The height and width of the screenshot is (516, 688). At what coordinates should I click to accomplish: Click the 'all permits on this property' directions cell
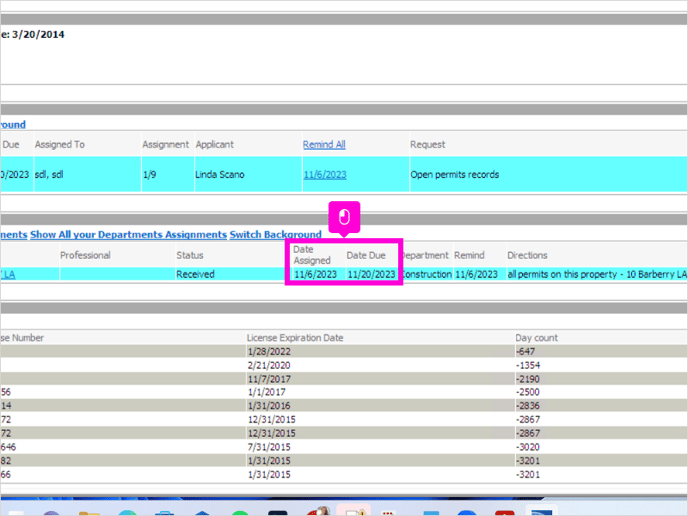click(x=597, y=275)
